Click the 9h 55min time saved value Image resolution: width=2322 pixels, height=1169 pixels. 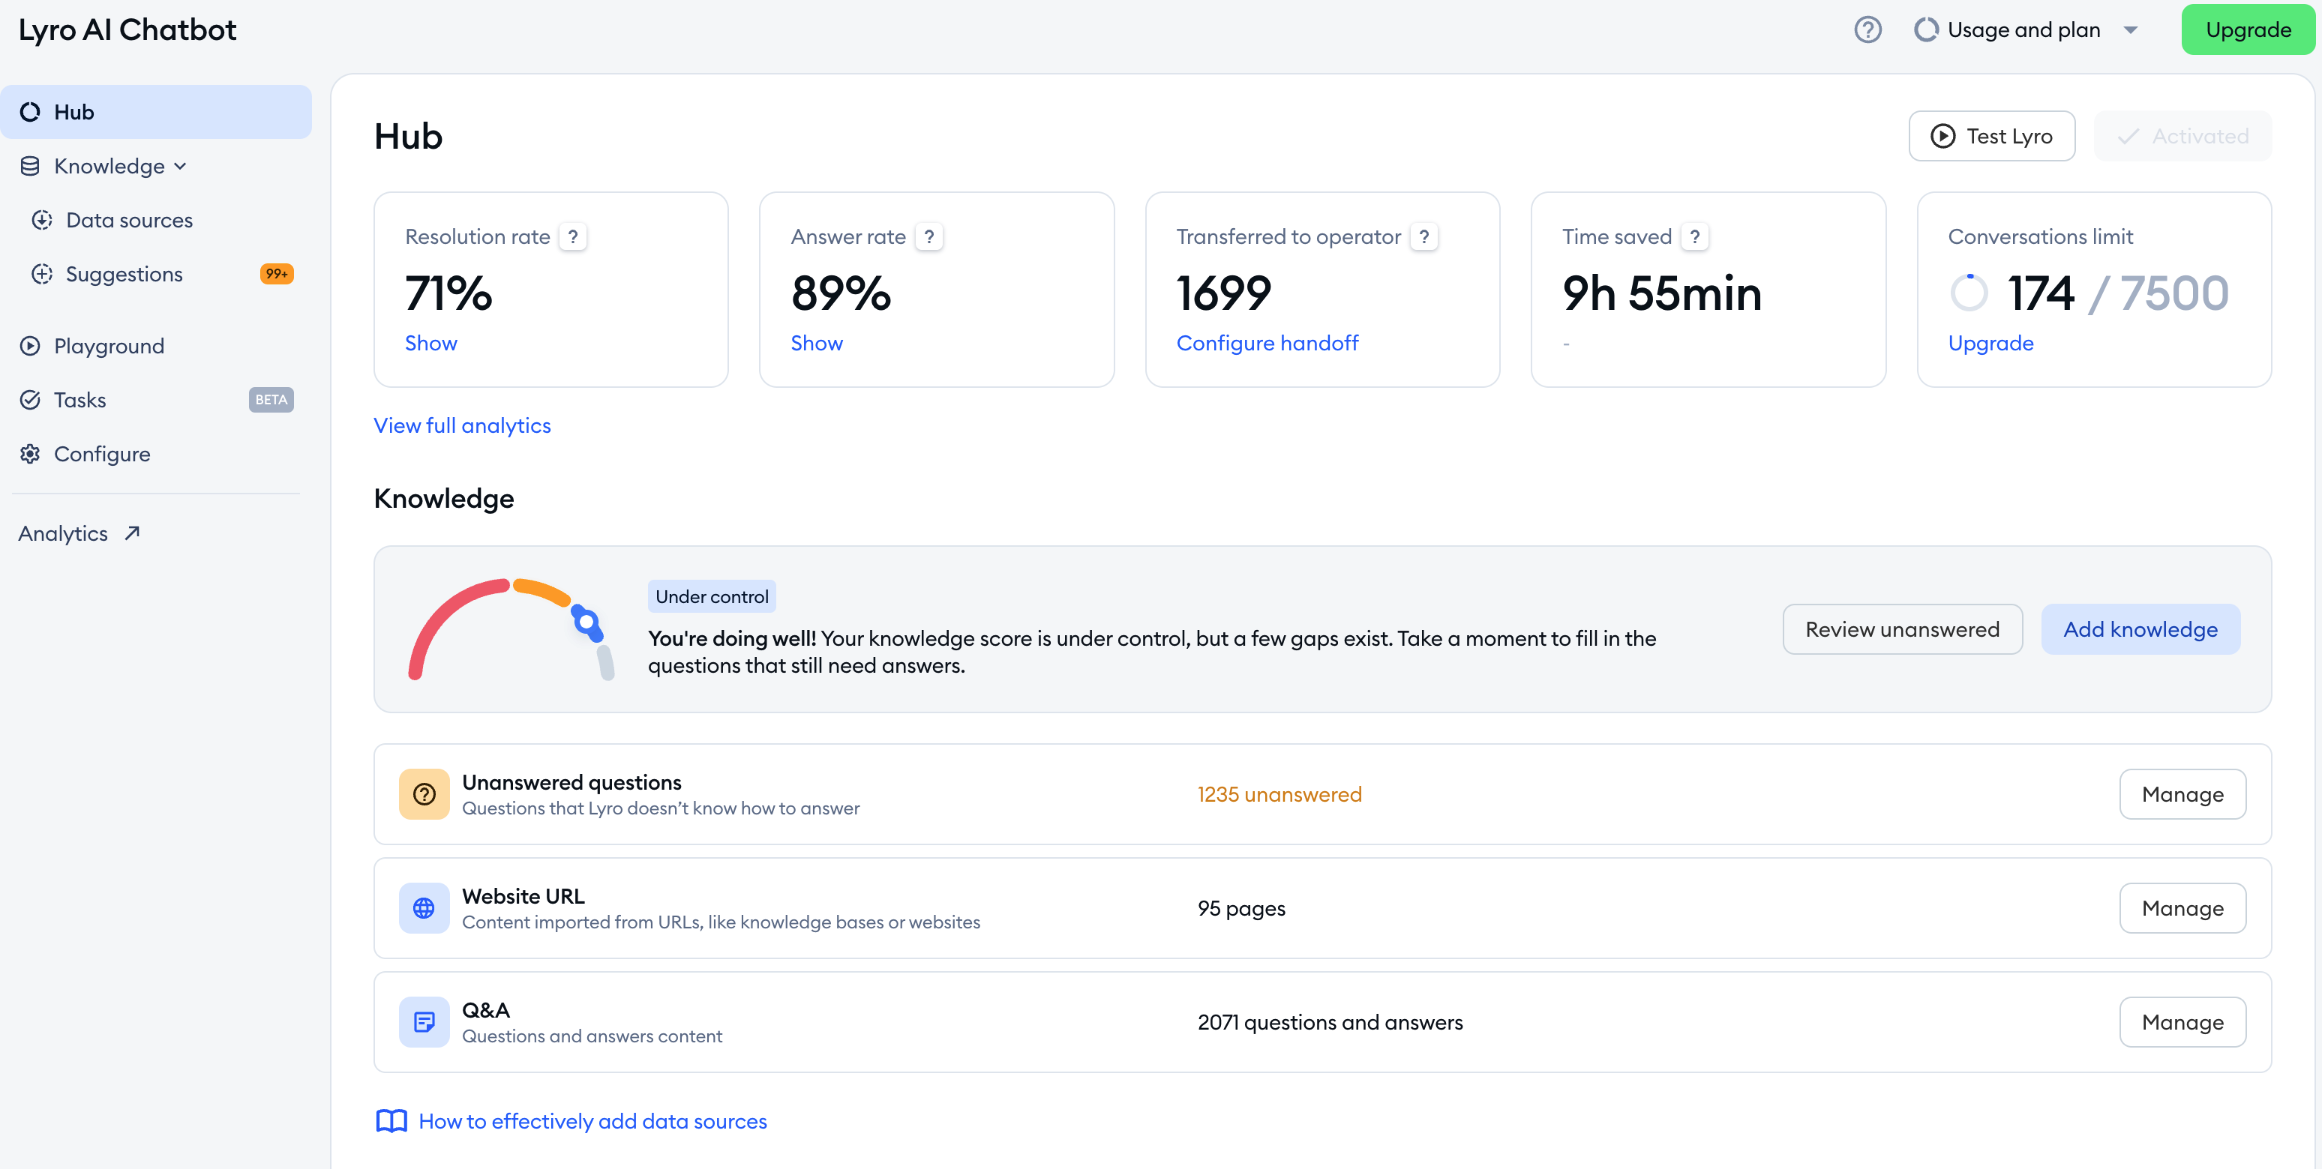pos(1661,293)
